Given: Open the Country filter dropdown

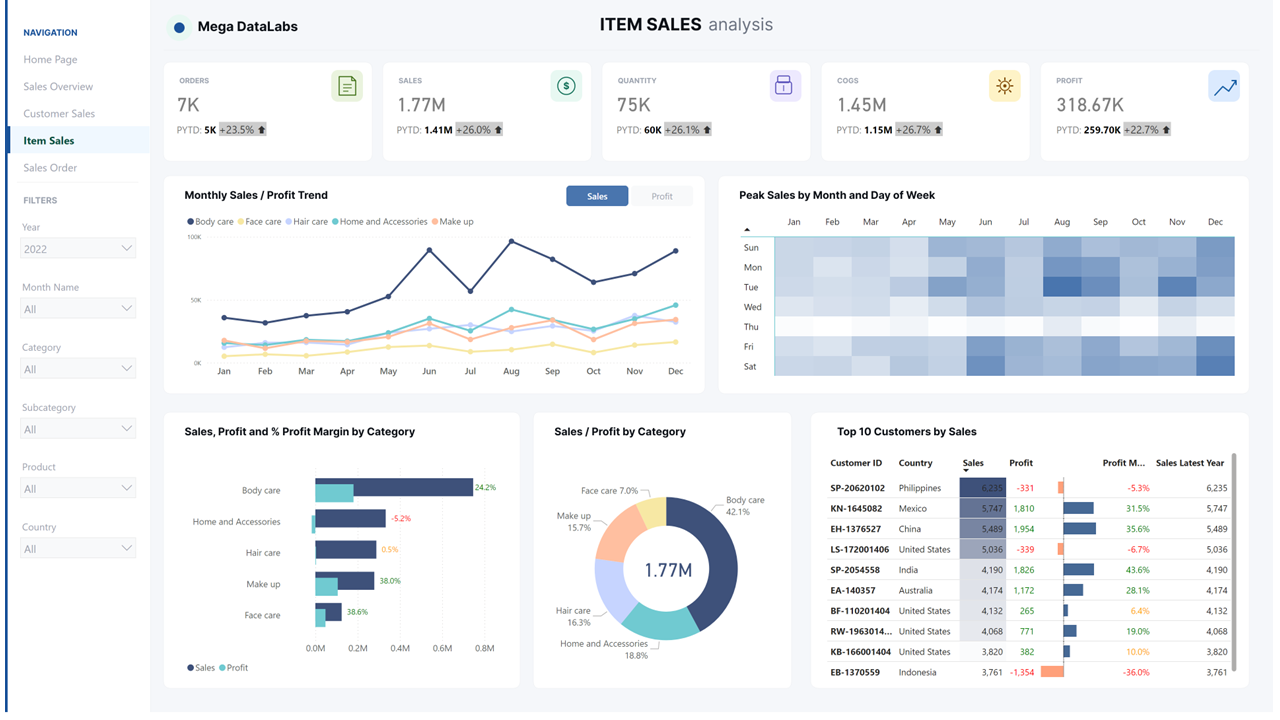Looking at the screenshot, I should point(78,547).
